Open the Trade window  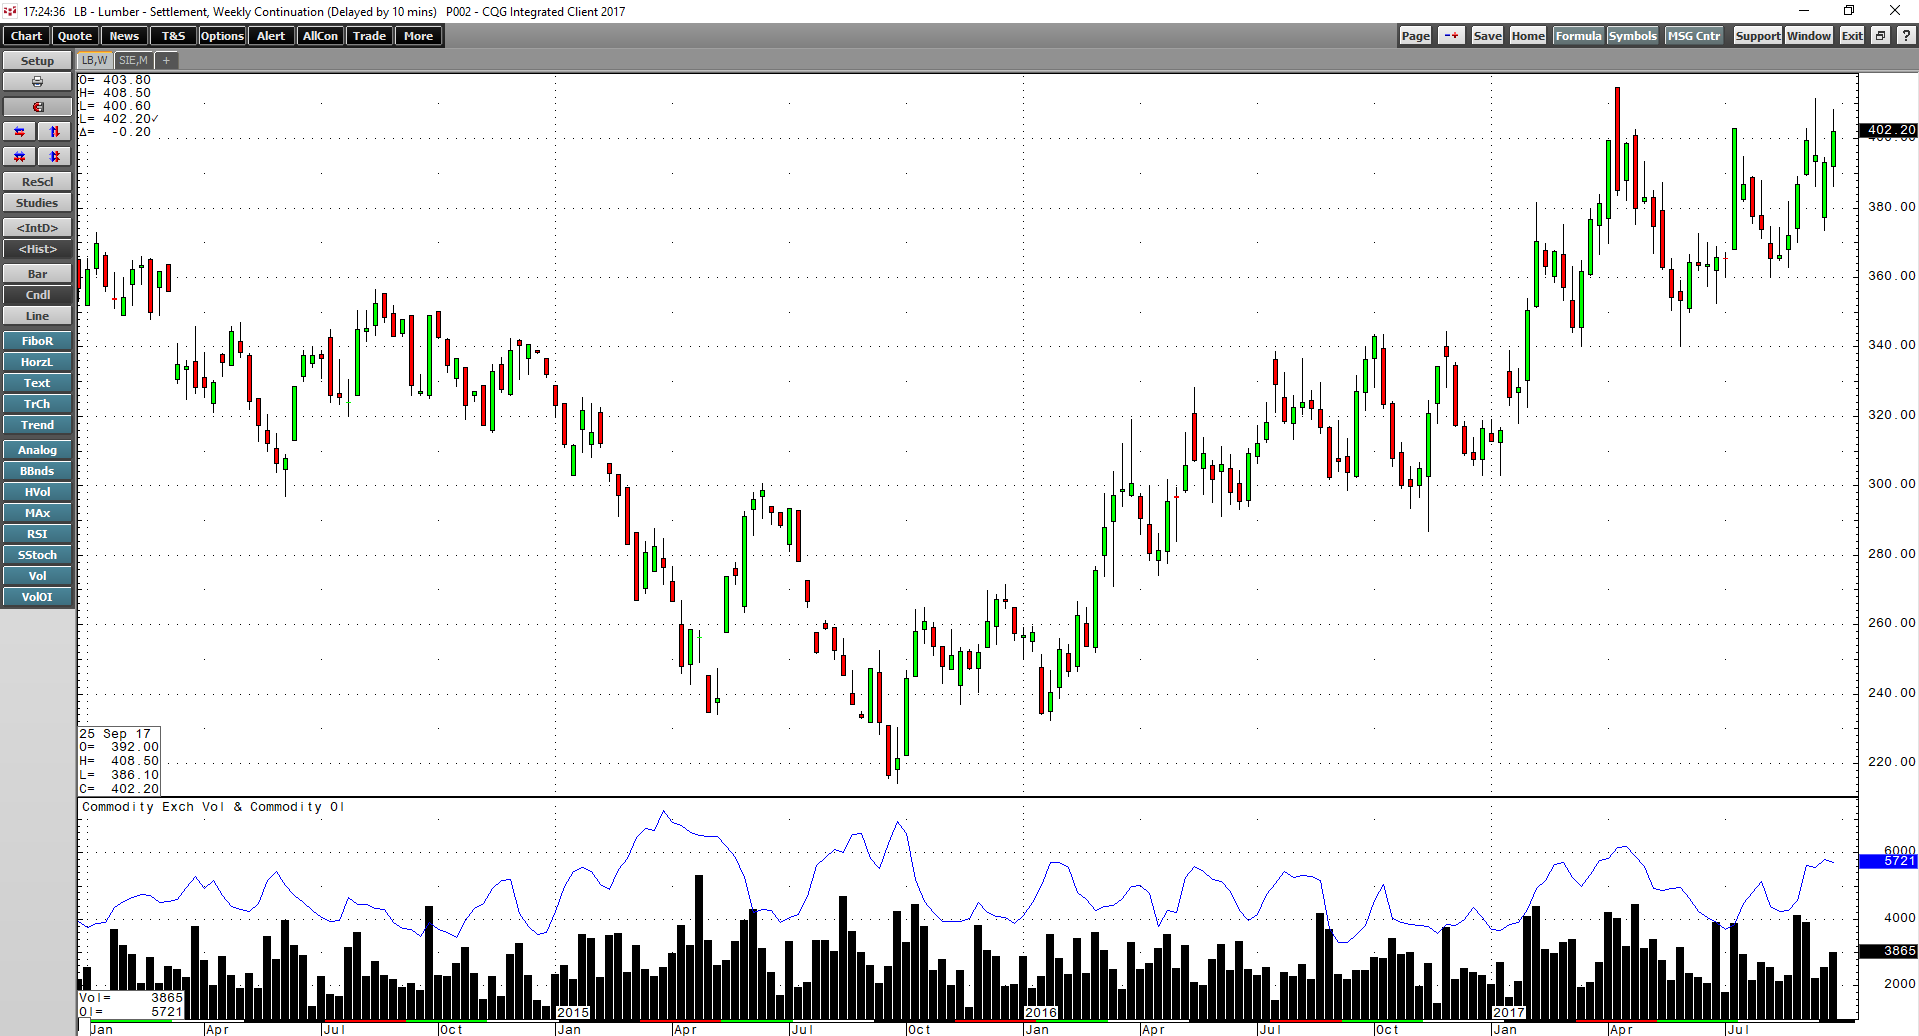coord(369,36)
